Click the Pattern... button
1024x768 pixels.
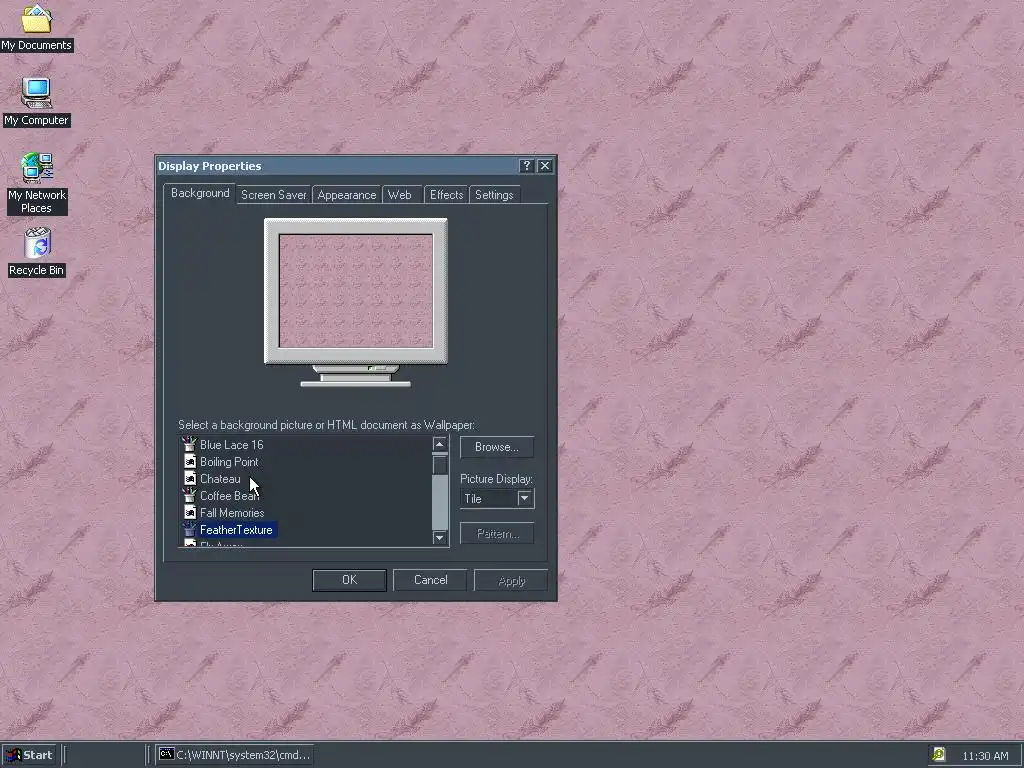pyautogui.click(x=497, y=534)
